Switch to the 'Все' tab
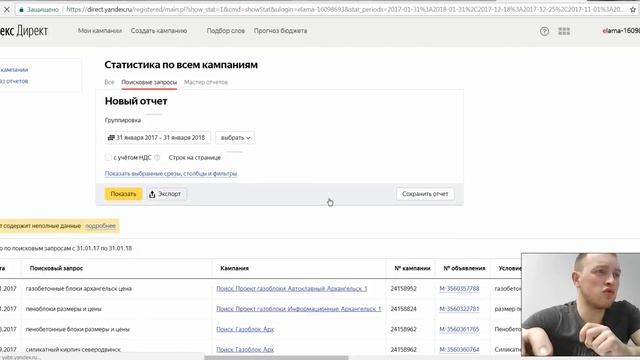This screenshot has width=640, height=360. (109, 82)
